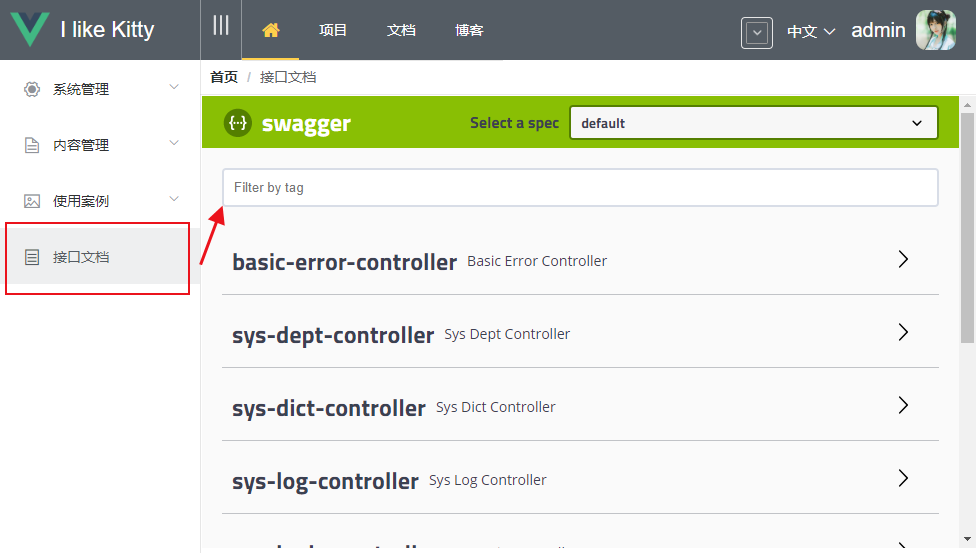
Task: Open the theme picker box in header
Action: pyautogui.click(x=757, y=32)
